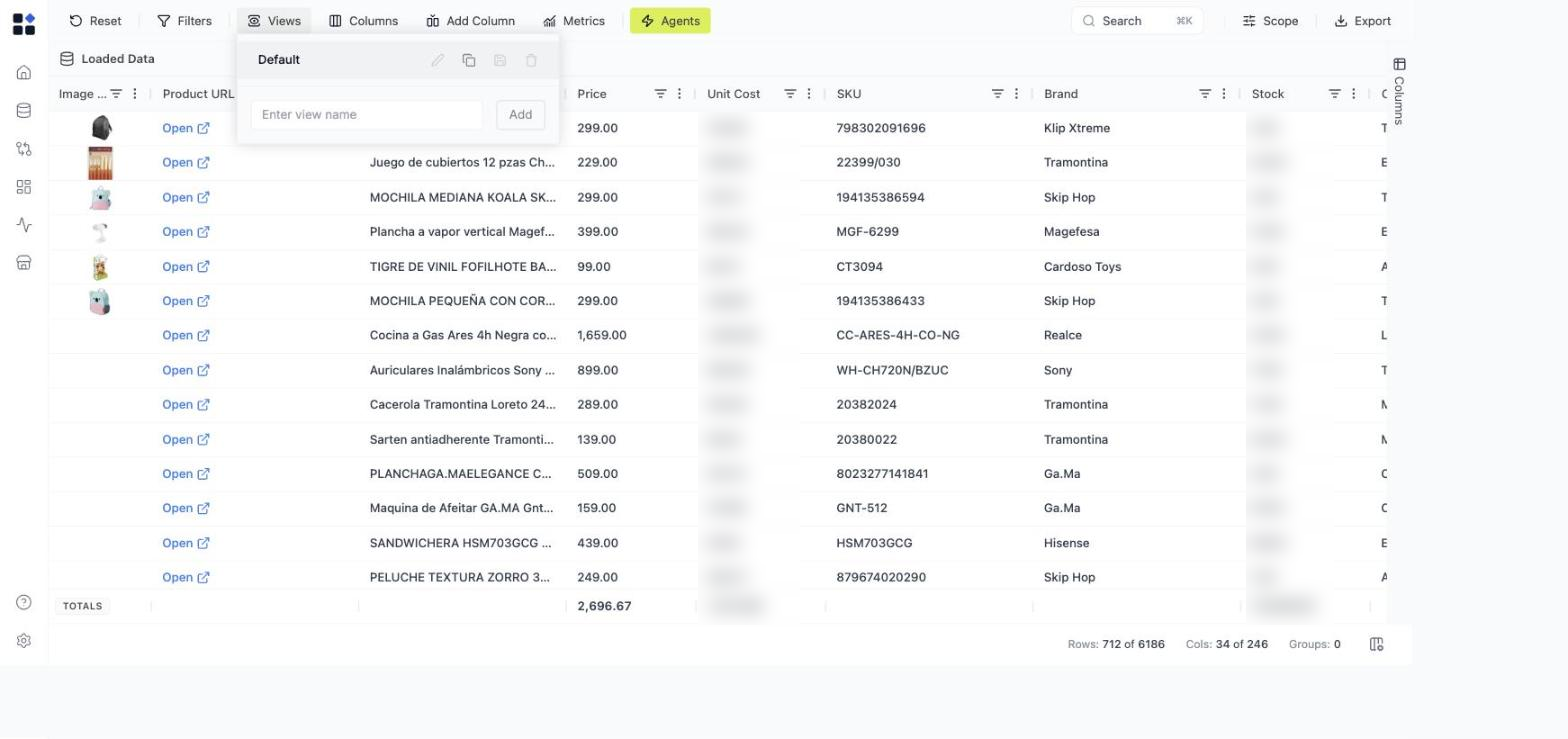Open the Stock column three-dot menu

click(1354, 94)
